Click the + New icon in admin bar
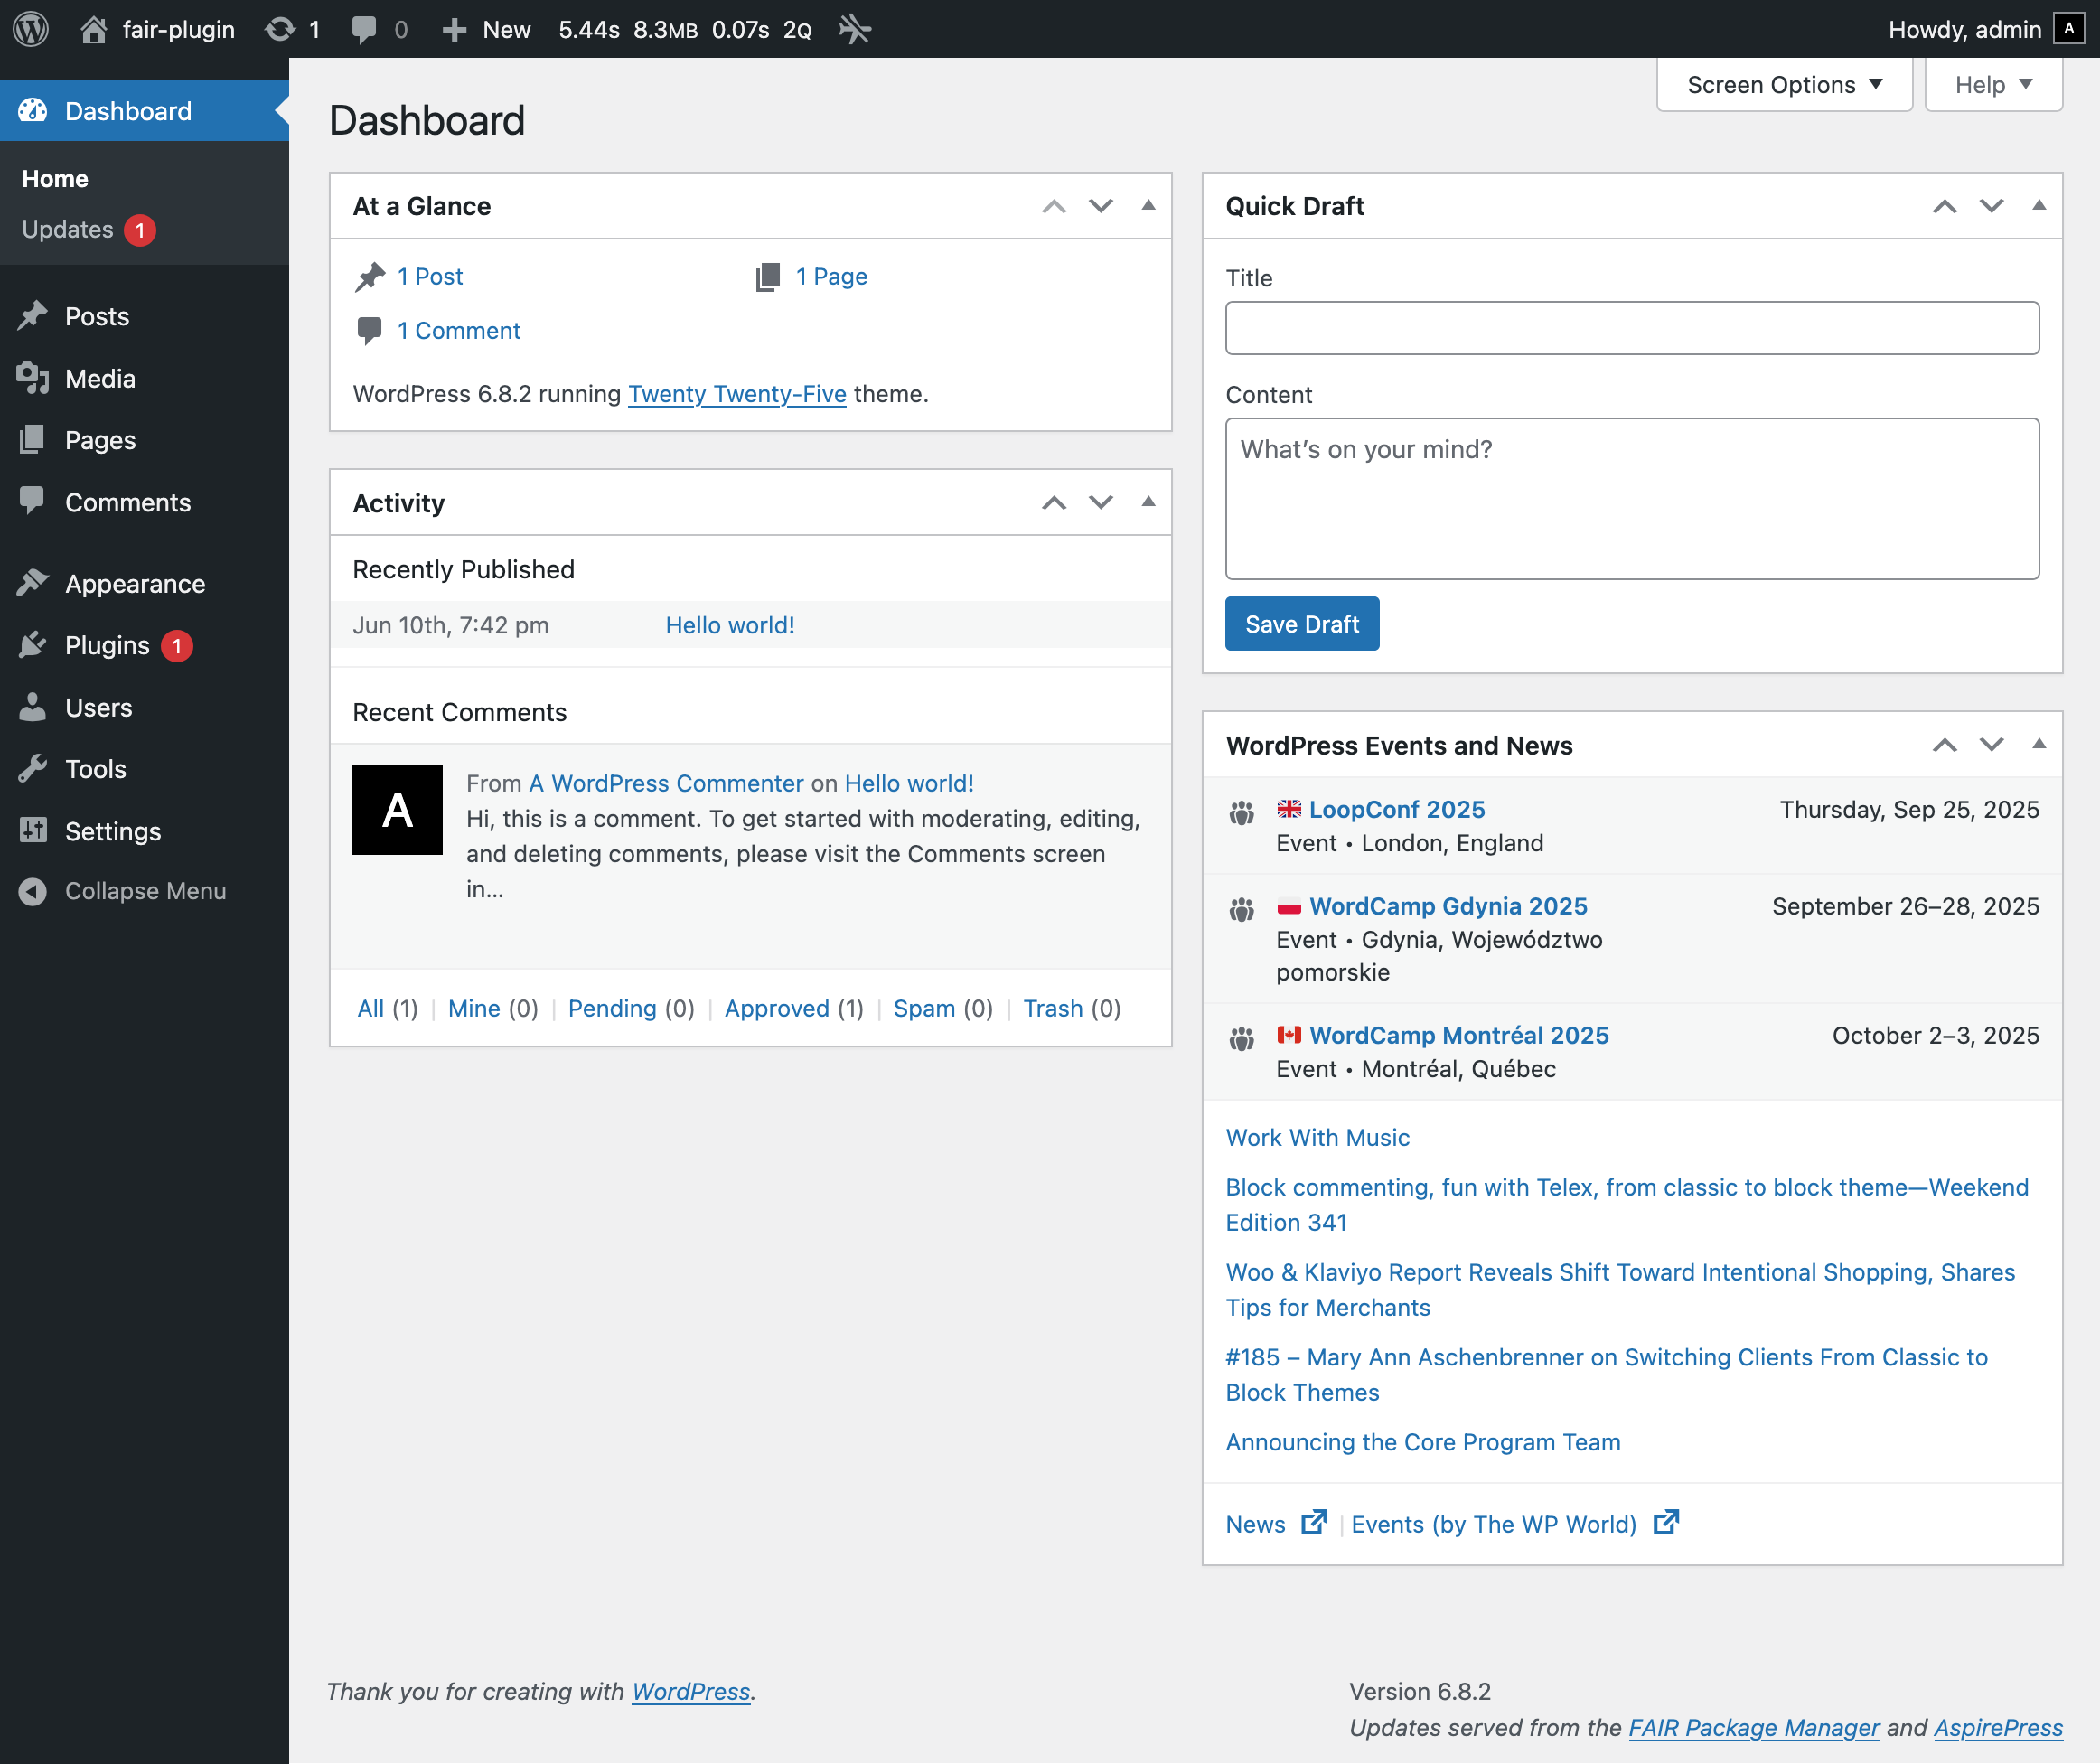The width and height of the screenshot is (2100, 1764). click(456, 29)
